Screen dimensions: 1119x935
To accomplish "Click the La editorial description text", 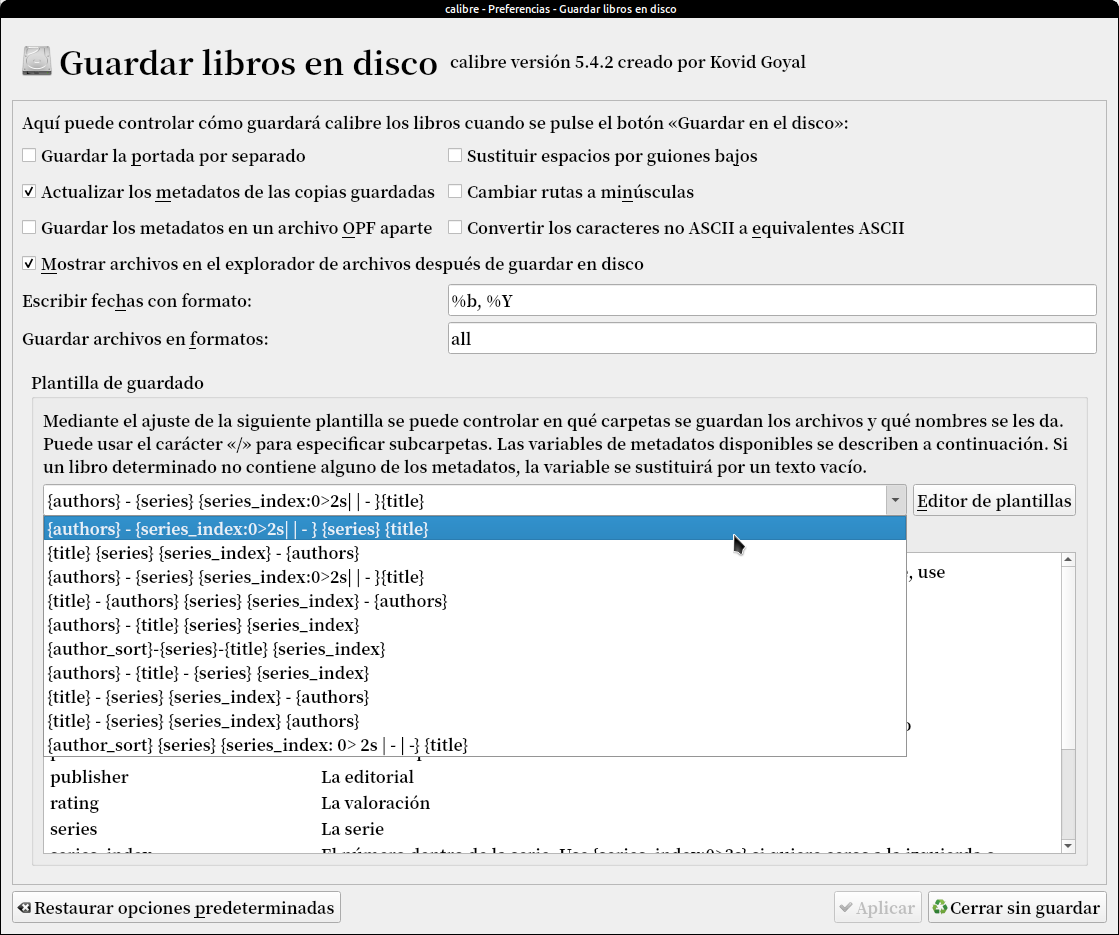I will point(368,777).
